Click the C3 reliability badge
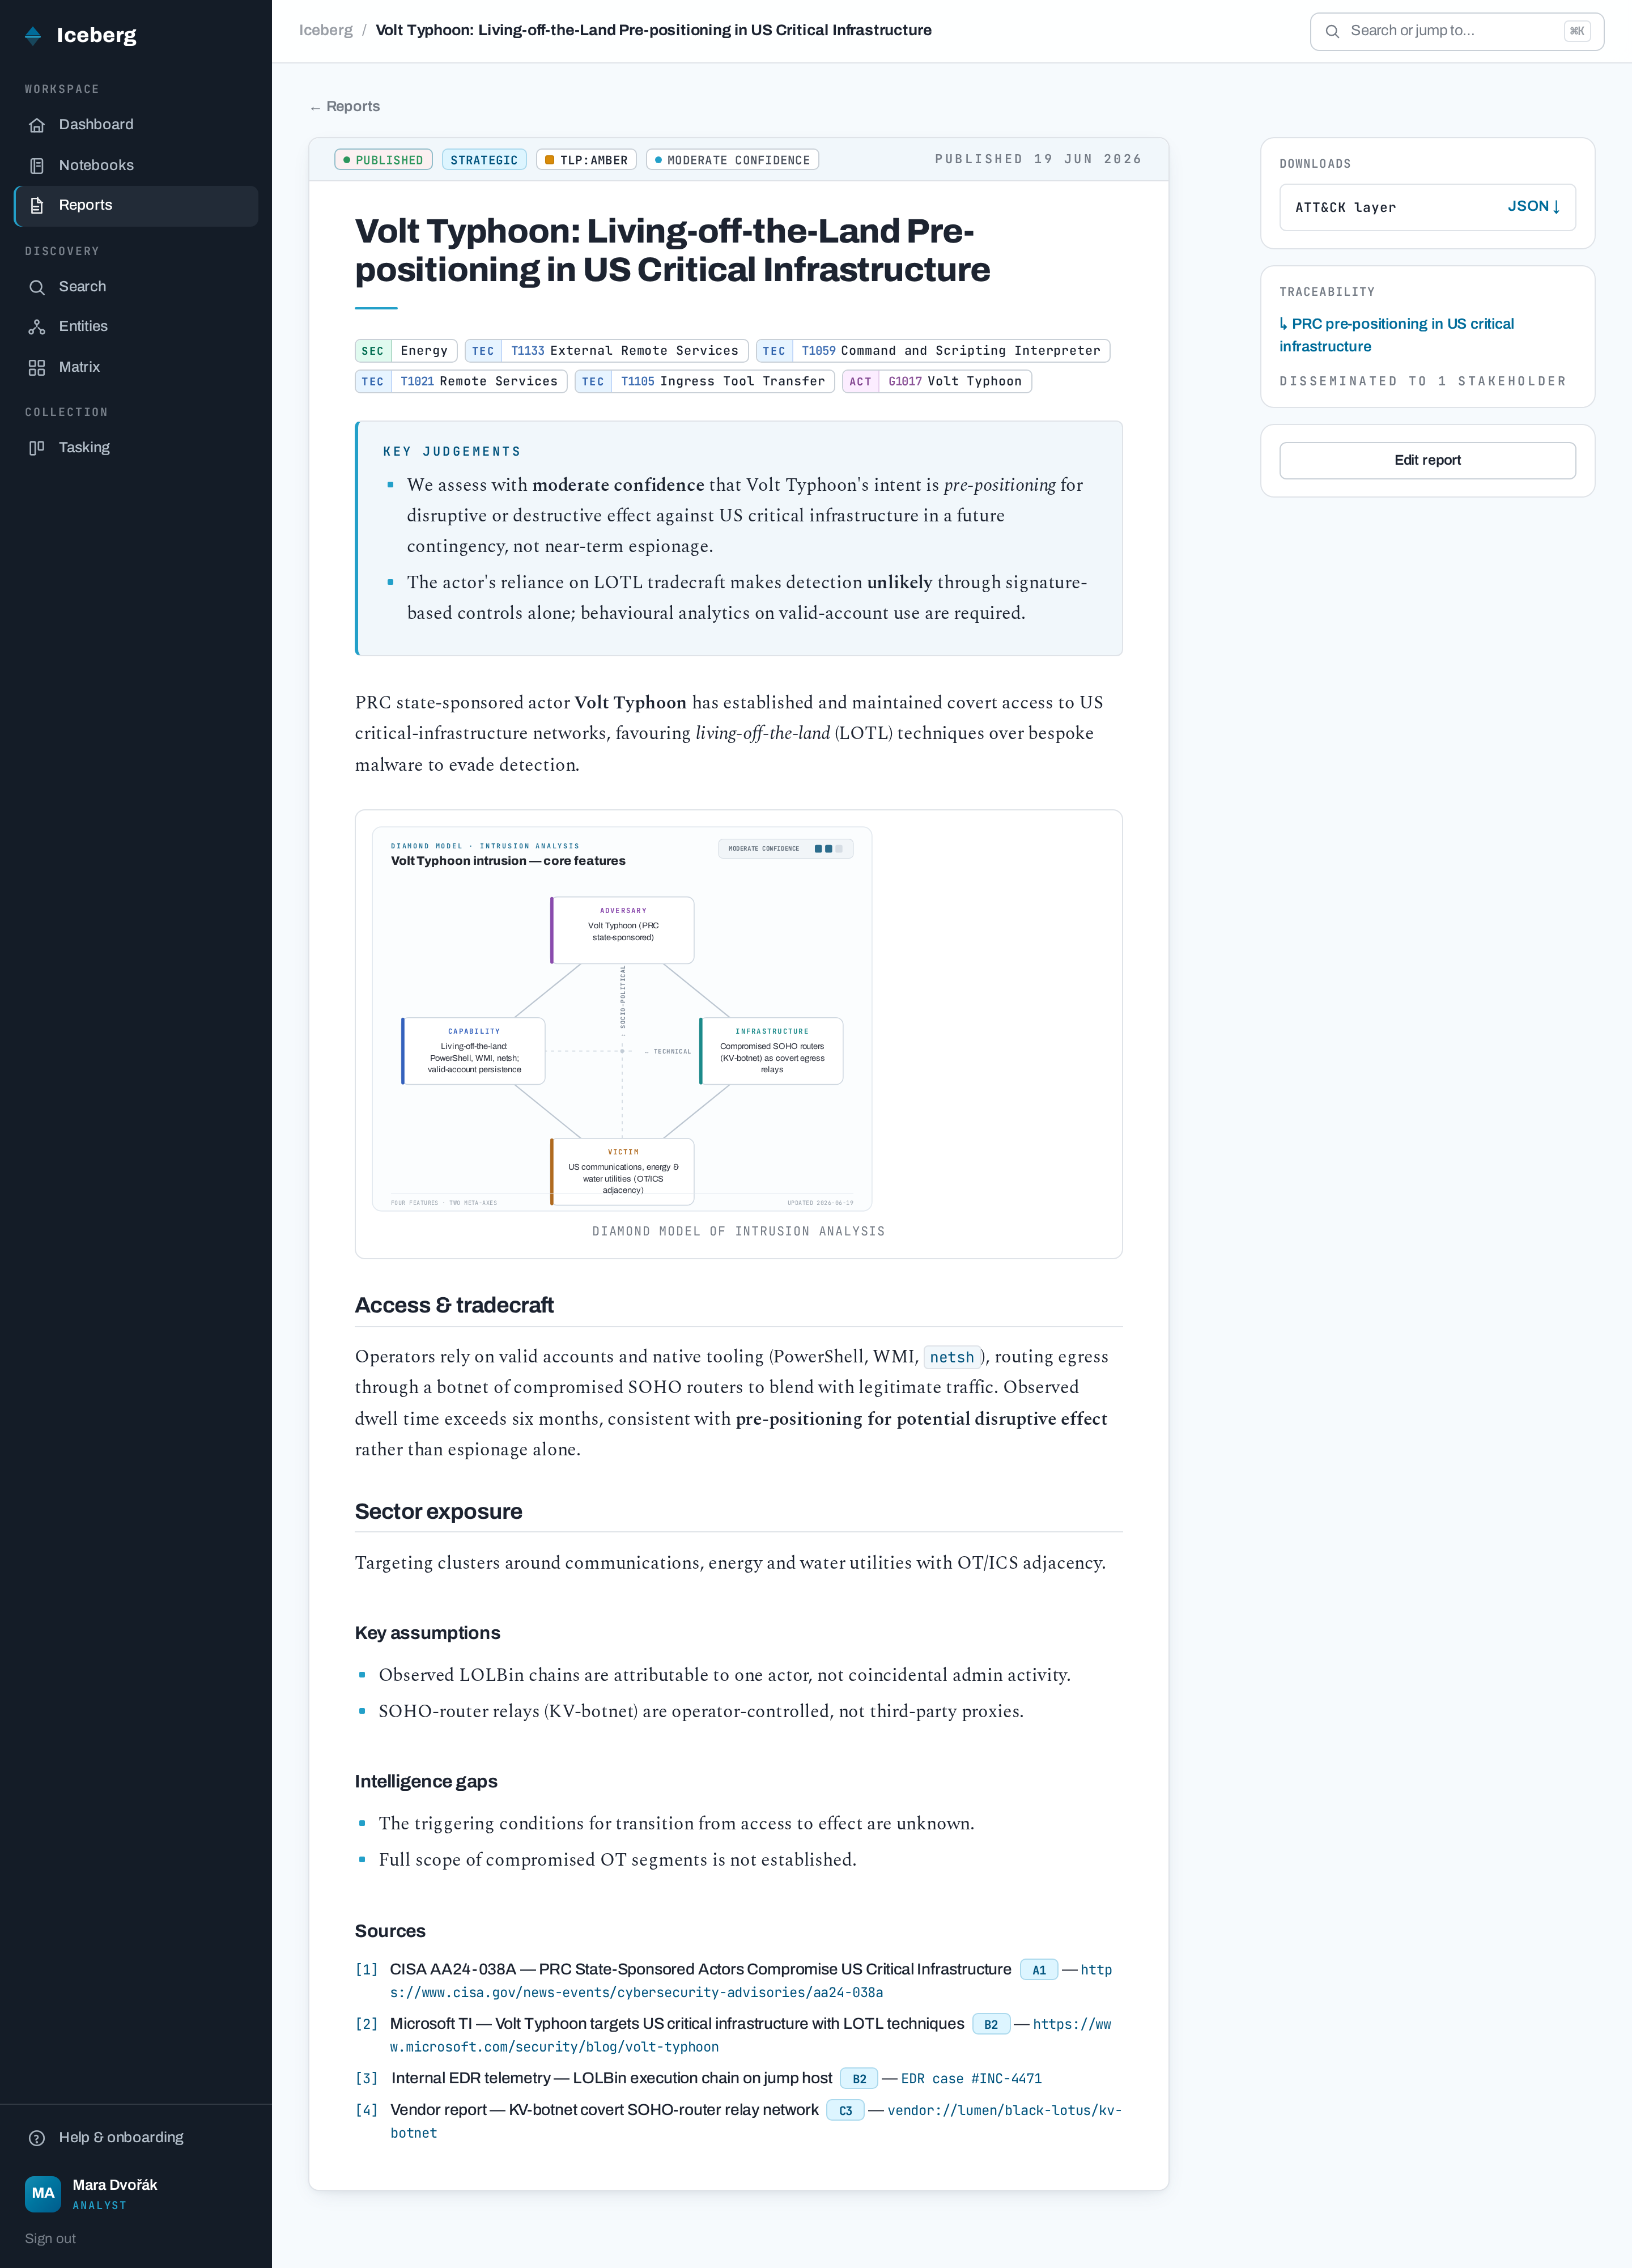Image resolution: width=1632 pixels, height=2268 pixels. pyautogui.click(x=845, y=2111)
